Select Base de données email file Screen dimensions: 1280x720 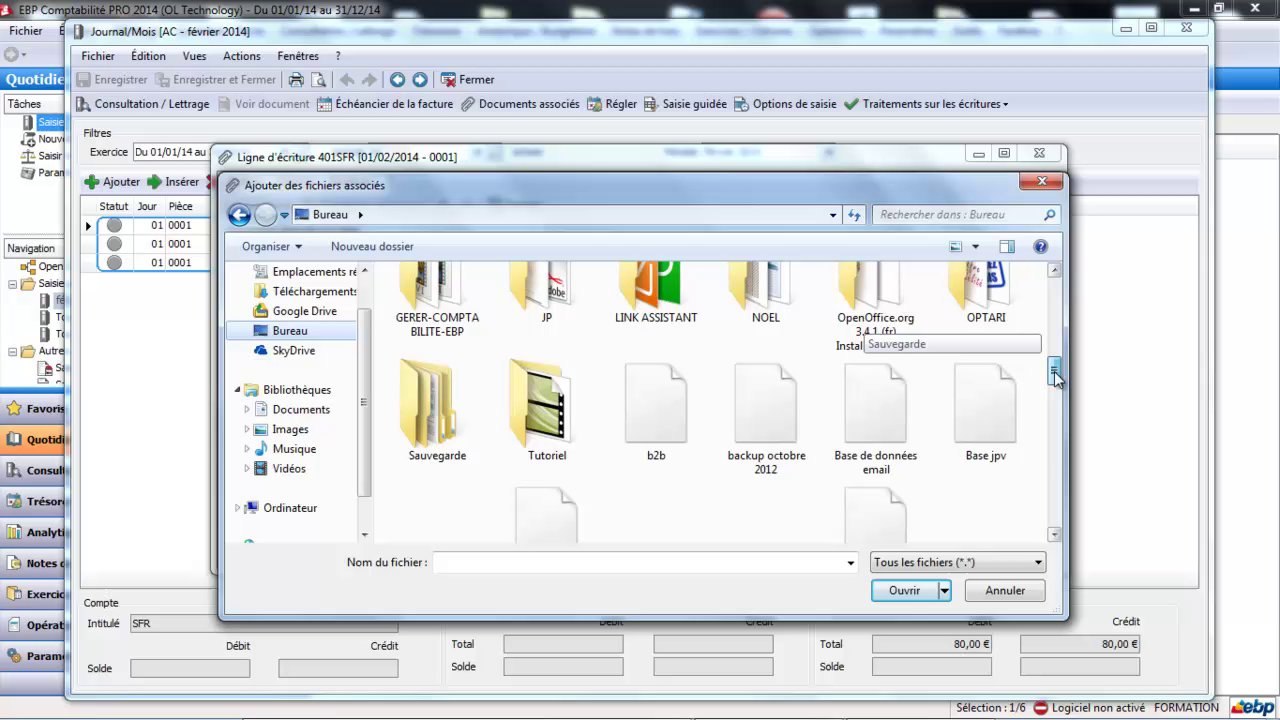[x=876, y=418]
